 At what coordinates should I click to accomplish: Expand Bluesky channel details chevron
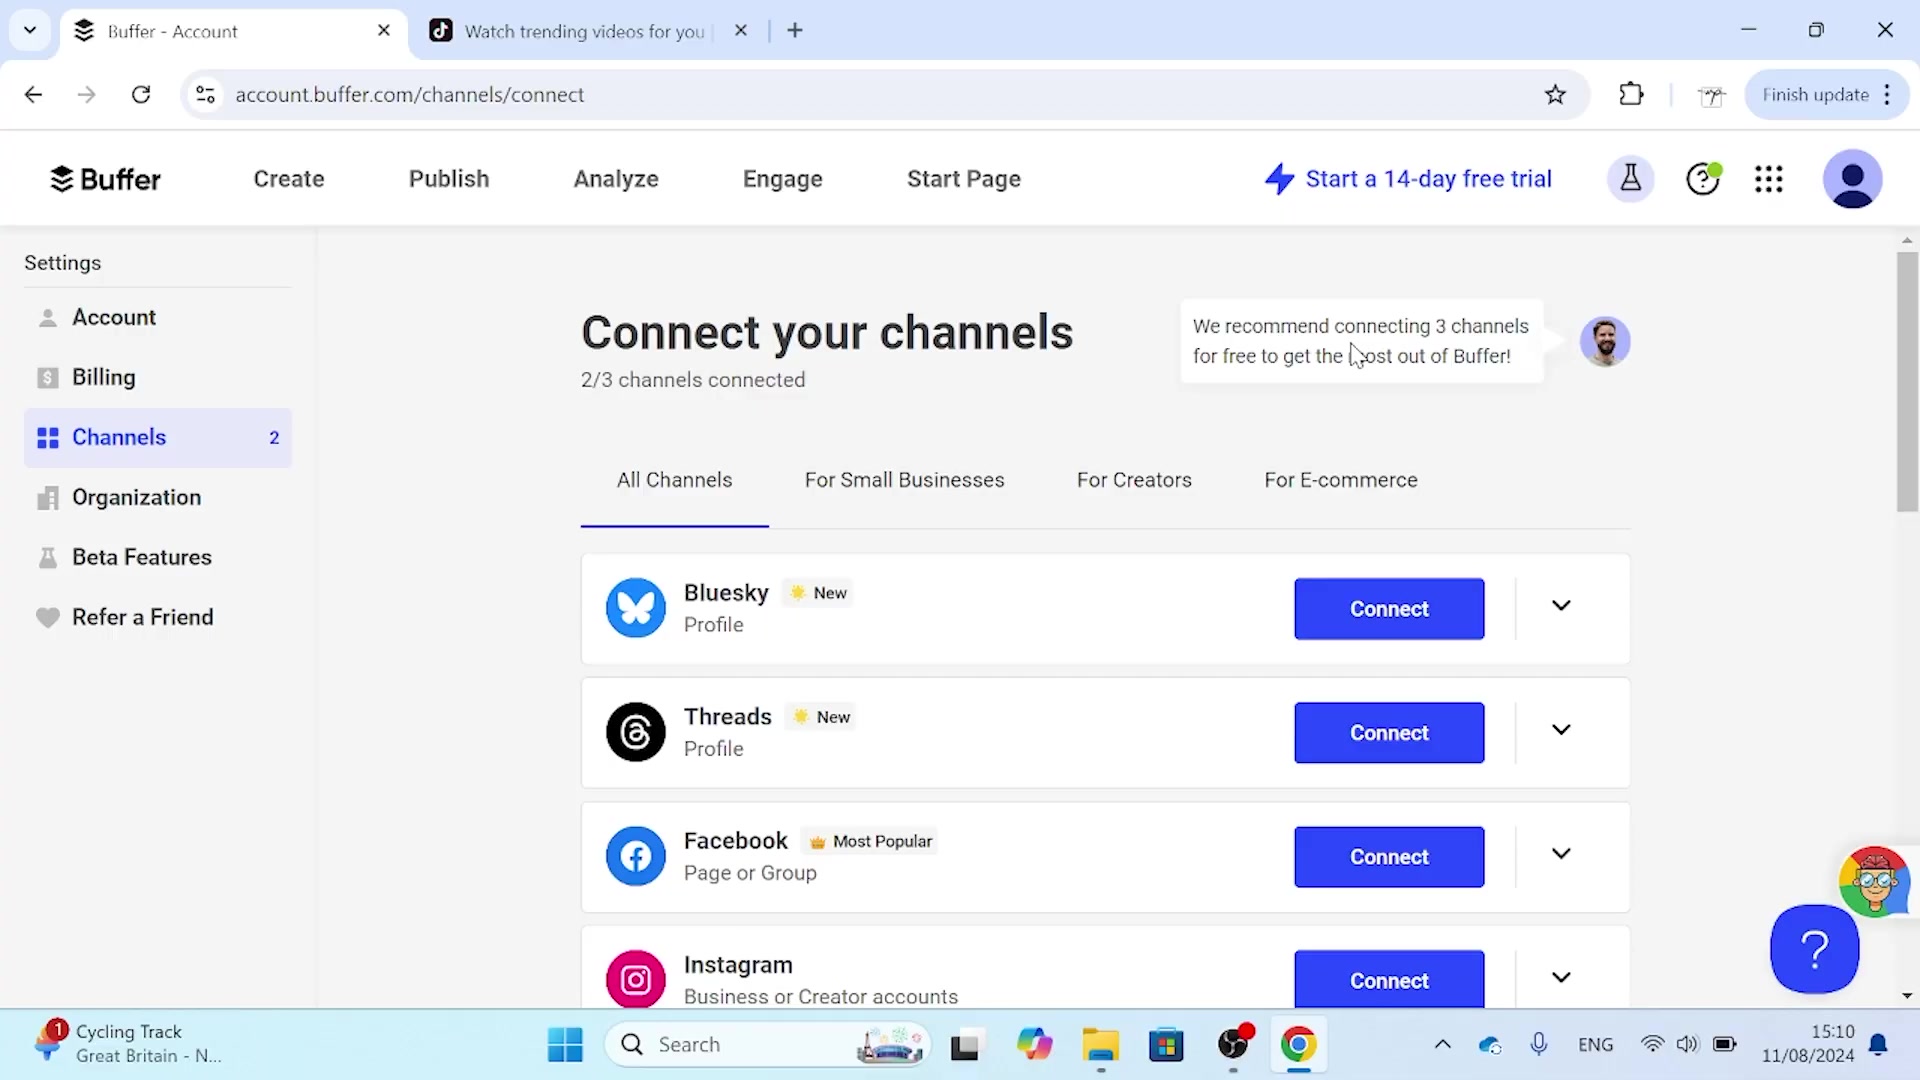tap(1561, 606)
